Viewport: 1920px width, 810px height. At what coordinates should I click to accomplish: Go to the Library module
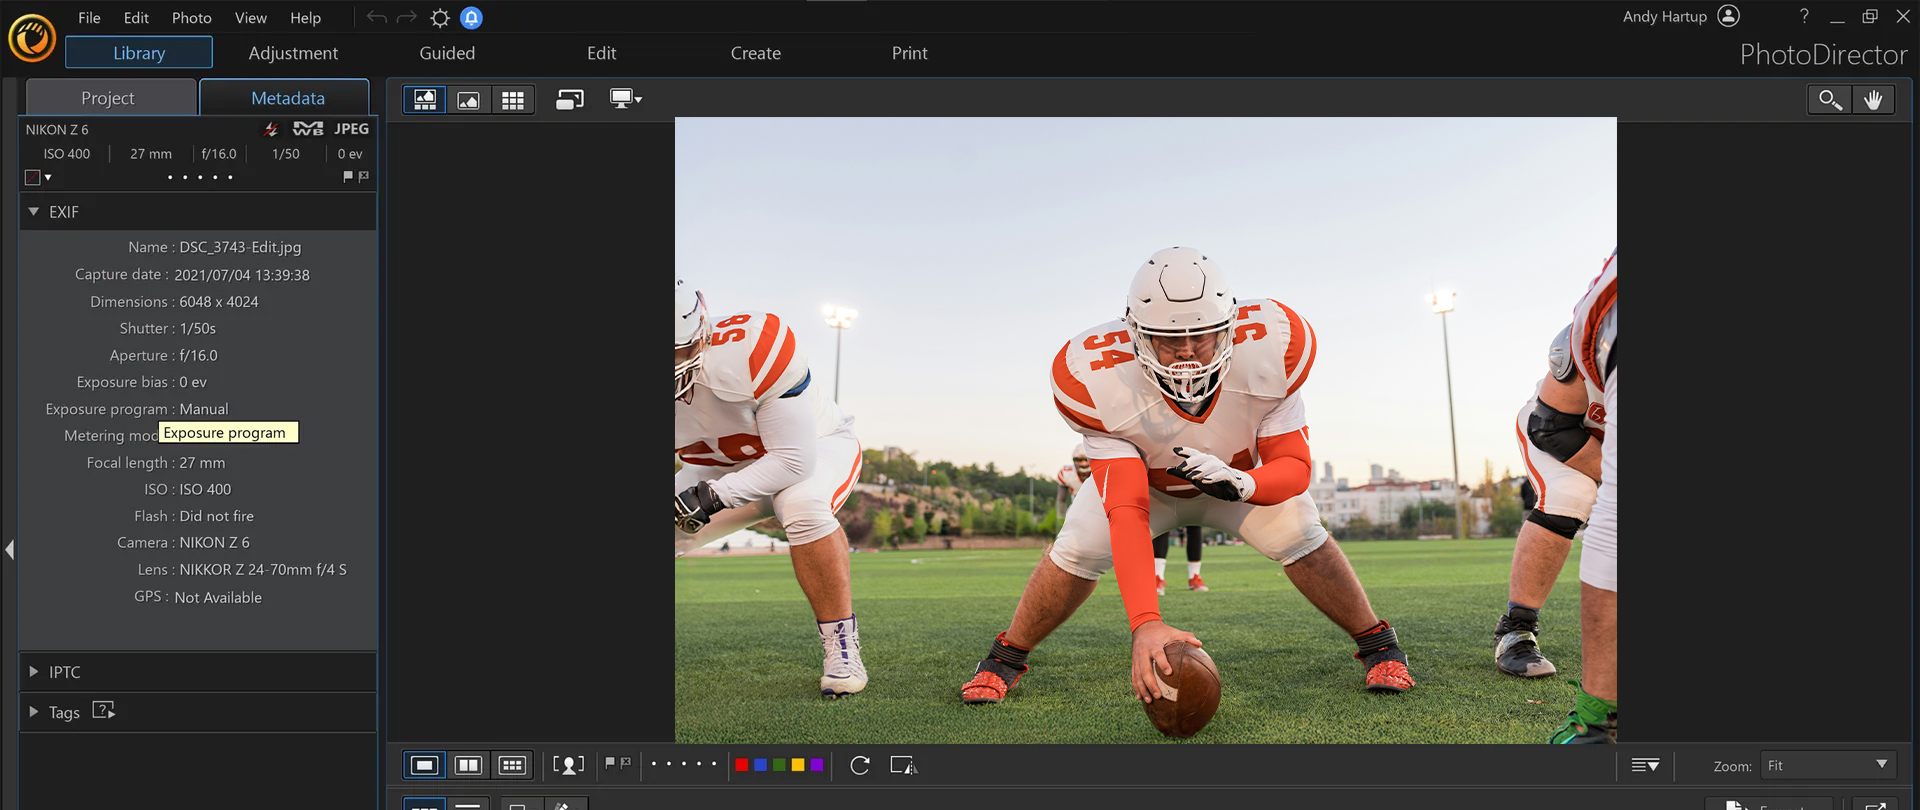[x=139, y=53]
